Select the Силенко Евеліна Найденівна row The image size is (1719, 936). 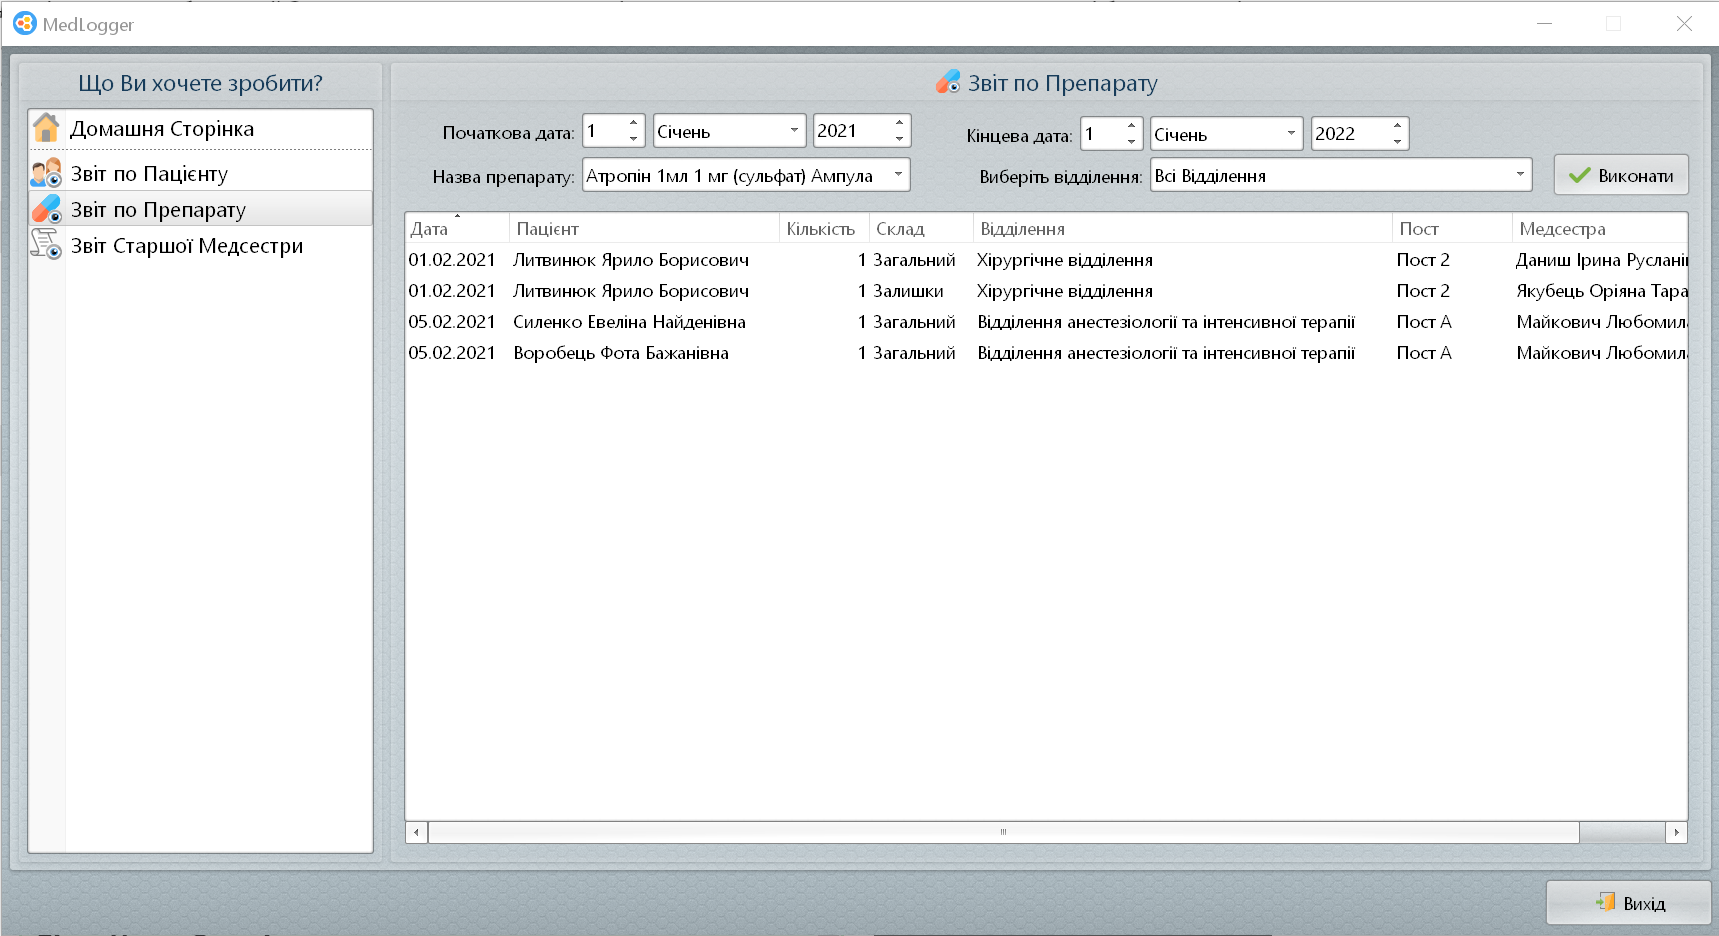click(x=629, y=322)
